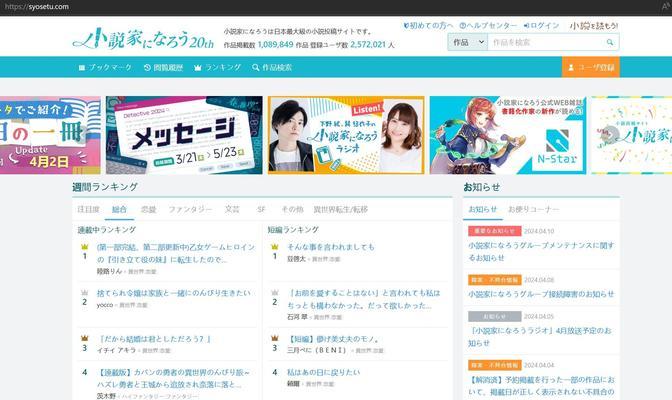Click the orange ユーザ登録 button
This screenshot has height=400, width=672.
(591, 67)
